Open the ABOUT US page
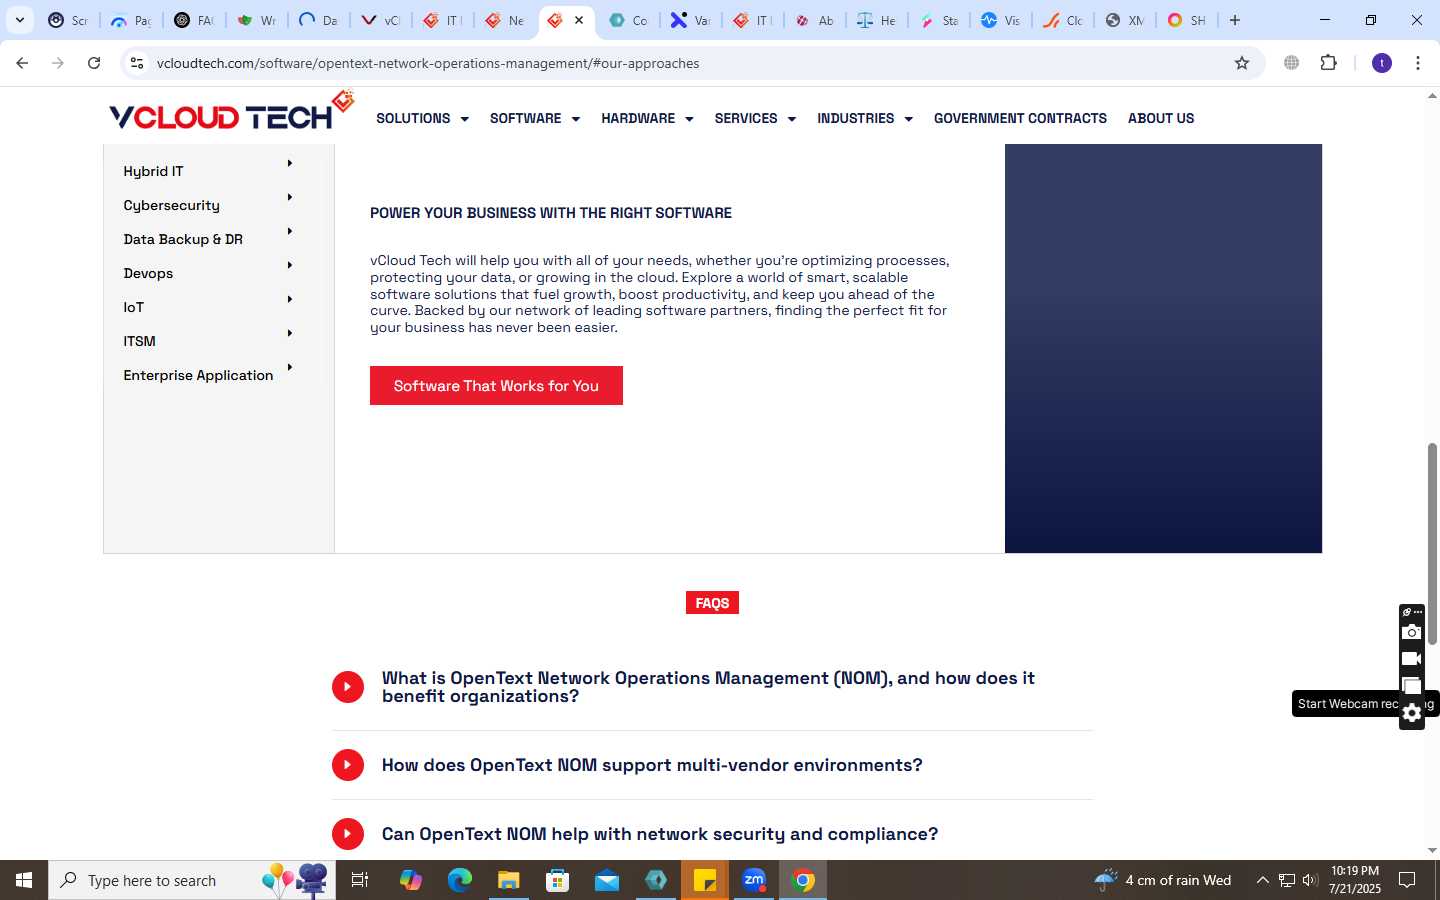Image resolution: width=1440 pixels, height=900 pixels. coord(1161,118)
